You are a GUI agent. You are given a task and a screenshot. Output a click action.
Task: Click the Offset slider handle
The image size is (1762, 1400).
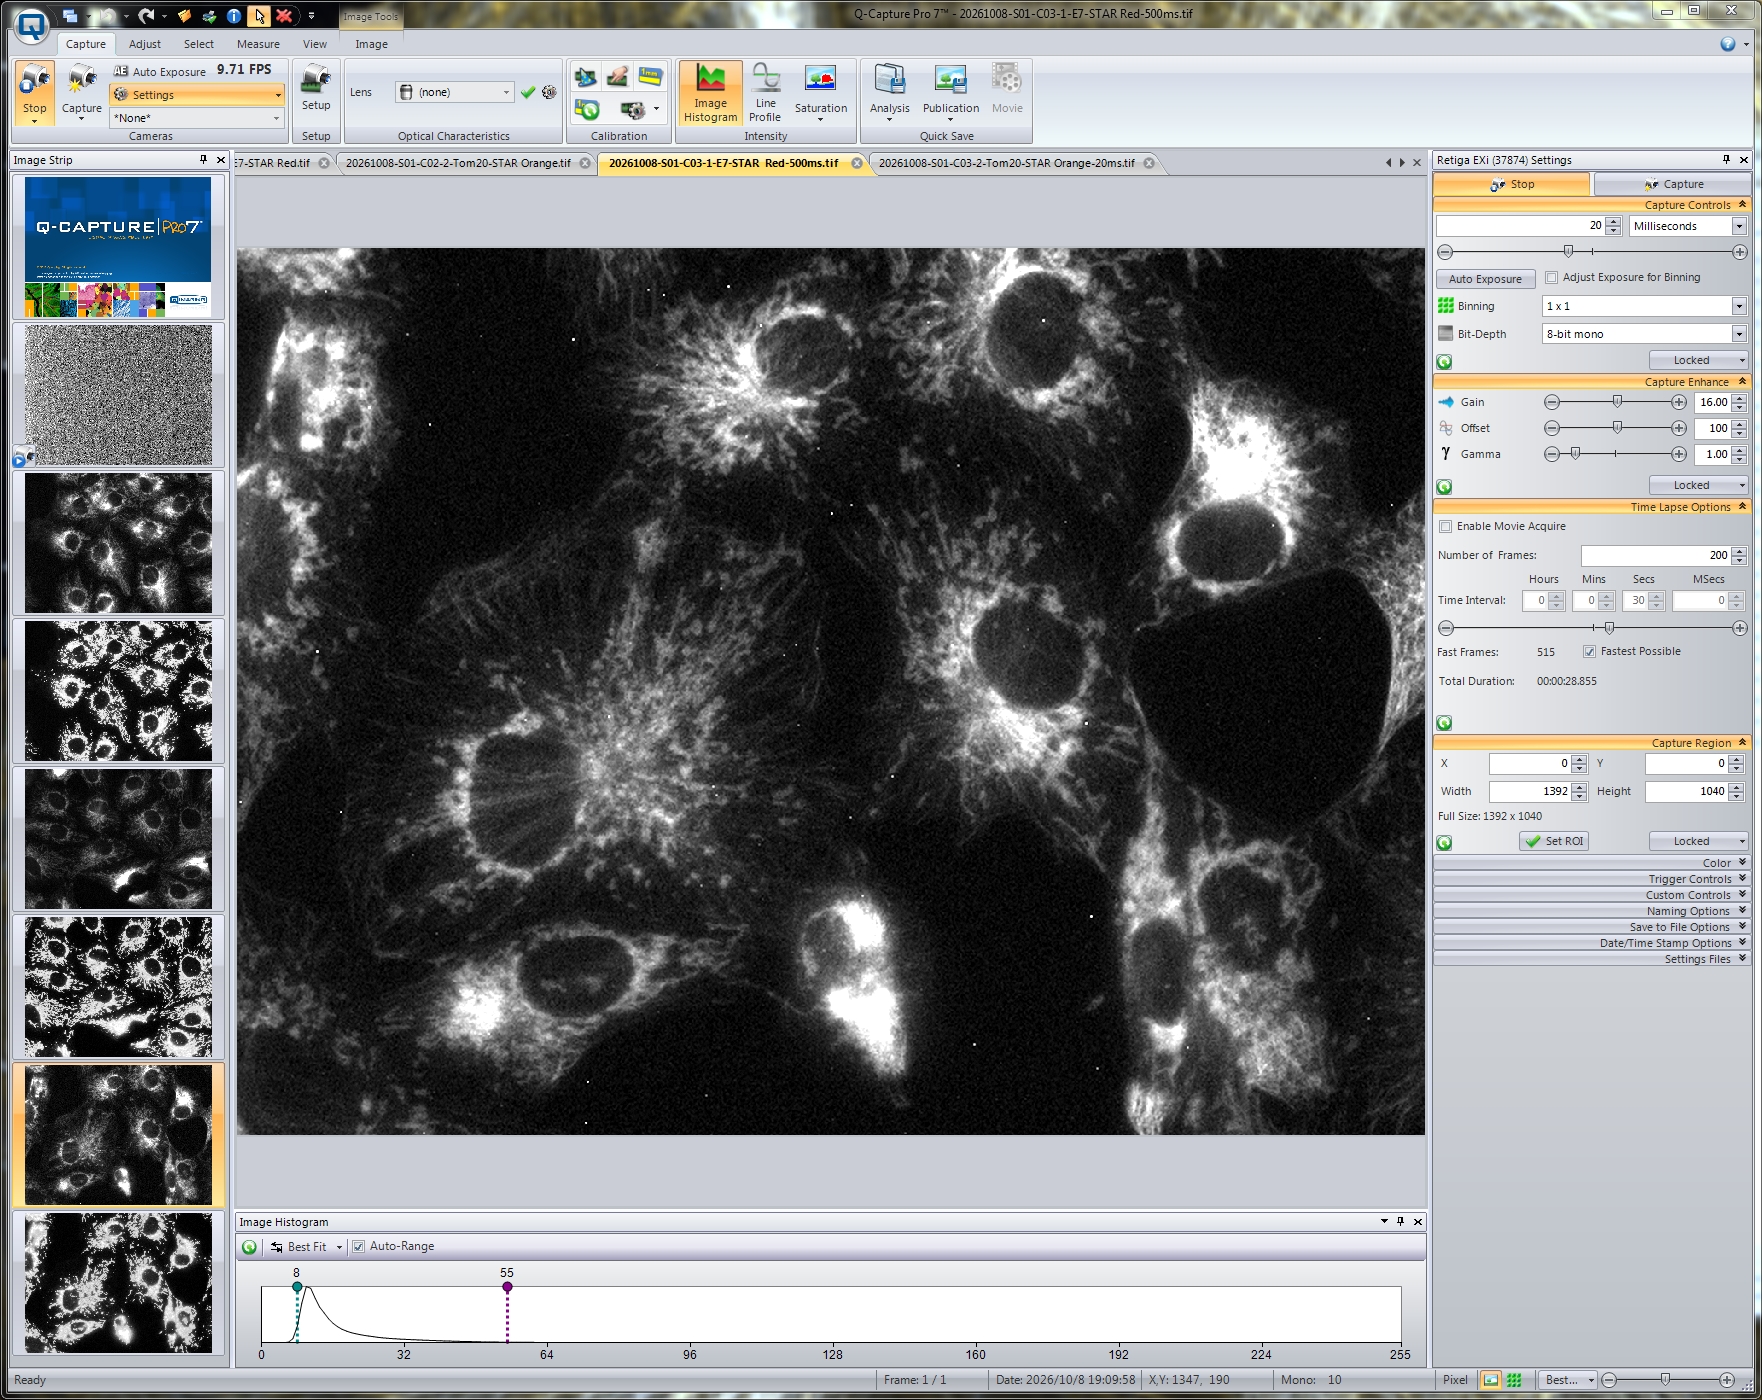click(1617, 428)
